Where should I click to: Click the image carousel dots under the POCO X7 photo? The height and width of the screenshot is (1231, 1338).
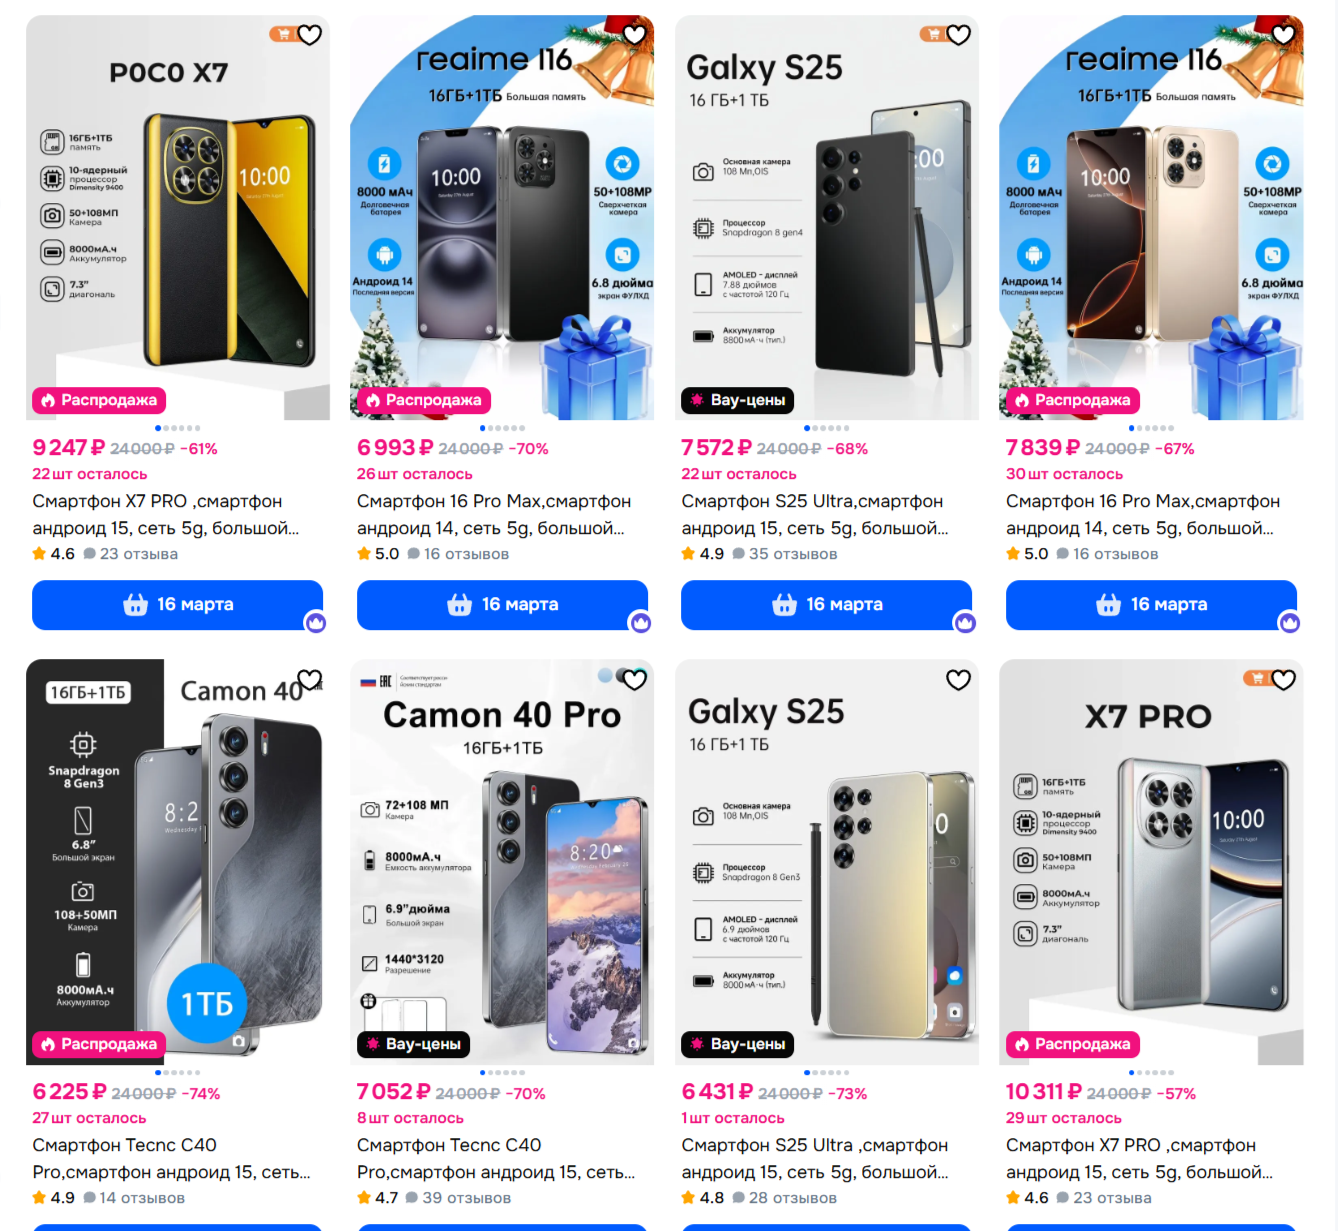[x=178, y=428]
